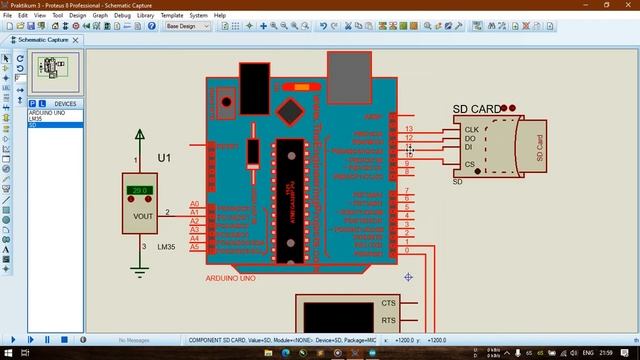
Task: Flip vertically with Y-mirror arrow
Action: pyautogui.click(x=20, y=100)
